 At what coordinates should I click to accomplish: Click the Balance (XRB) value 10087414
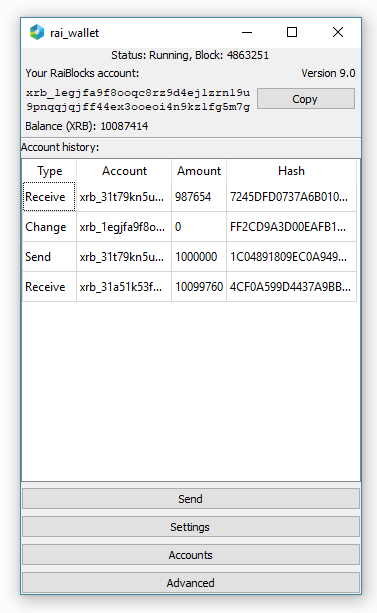pos(124,126)
